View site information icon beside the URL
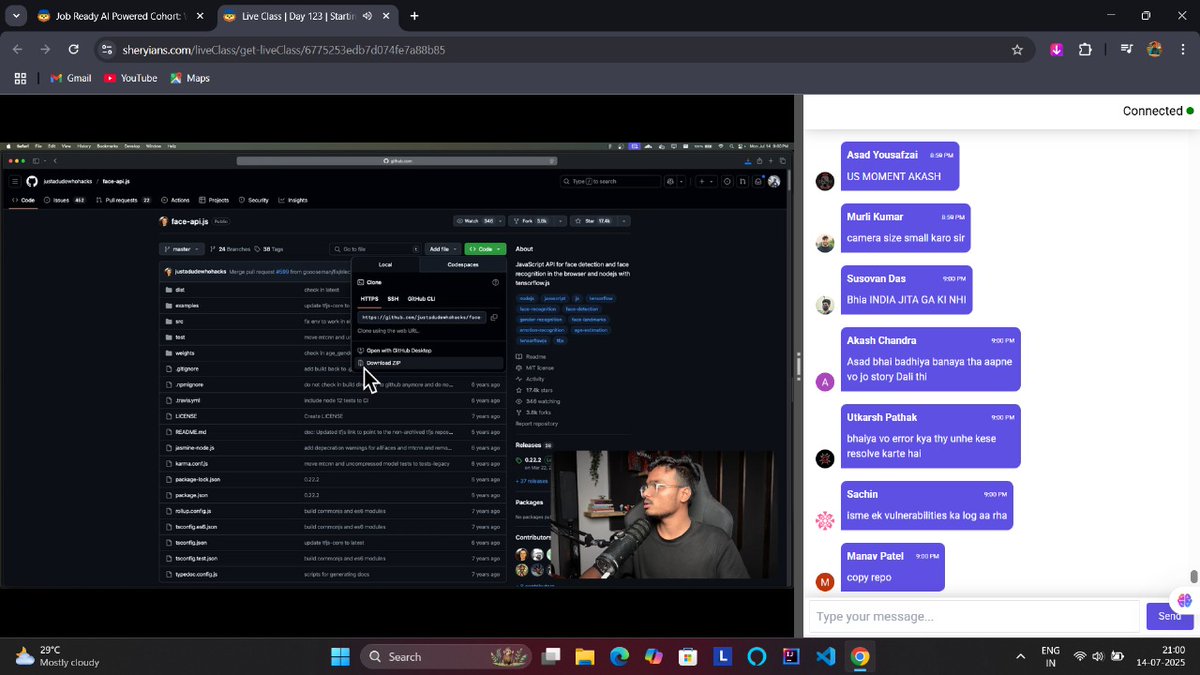The height and width of the screenshot is (675, 1200). [107, 49]
